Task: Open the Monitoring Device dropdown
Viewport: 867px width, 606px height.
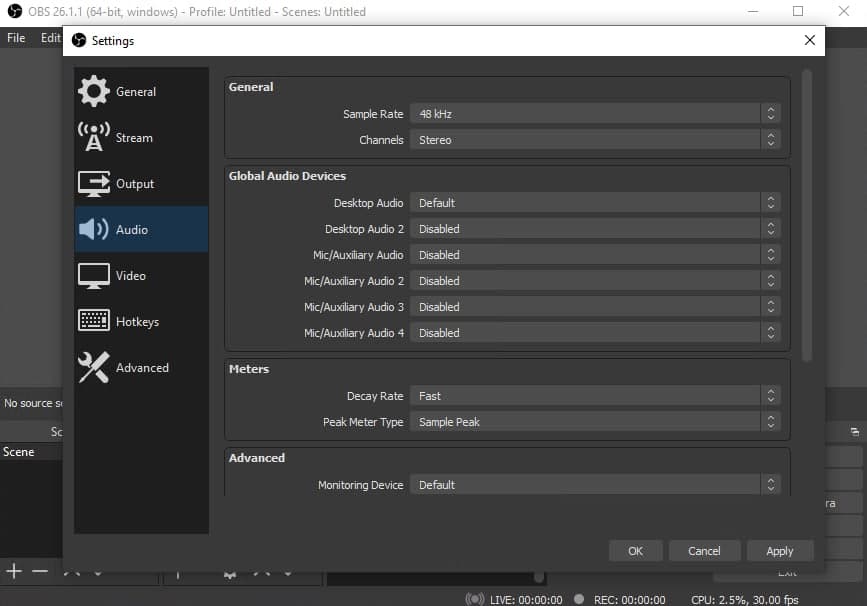Action: (x=595, y=485)
